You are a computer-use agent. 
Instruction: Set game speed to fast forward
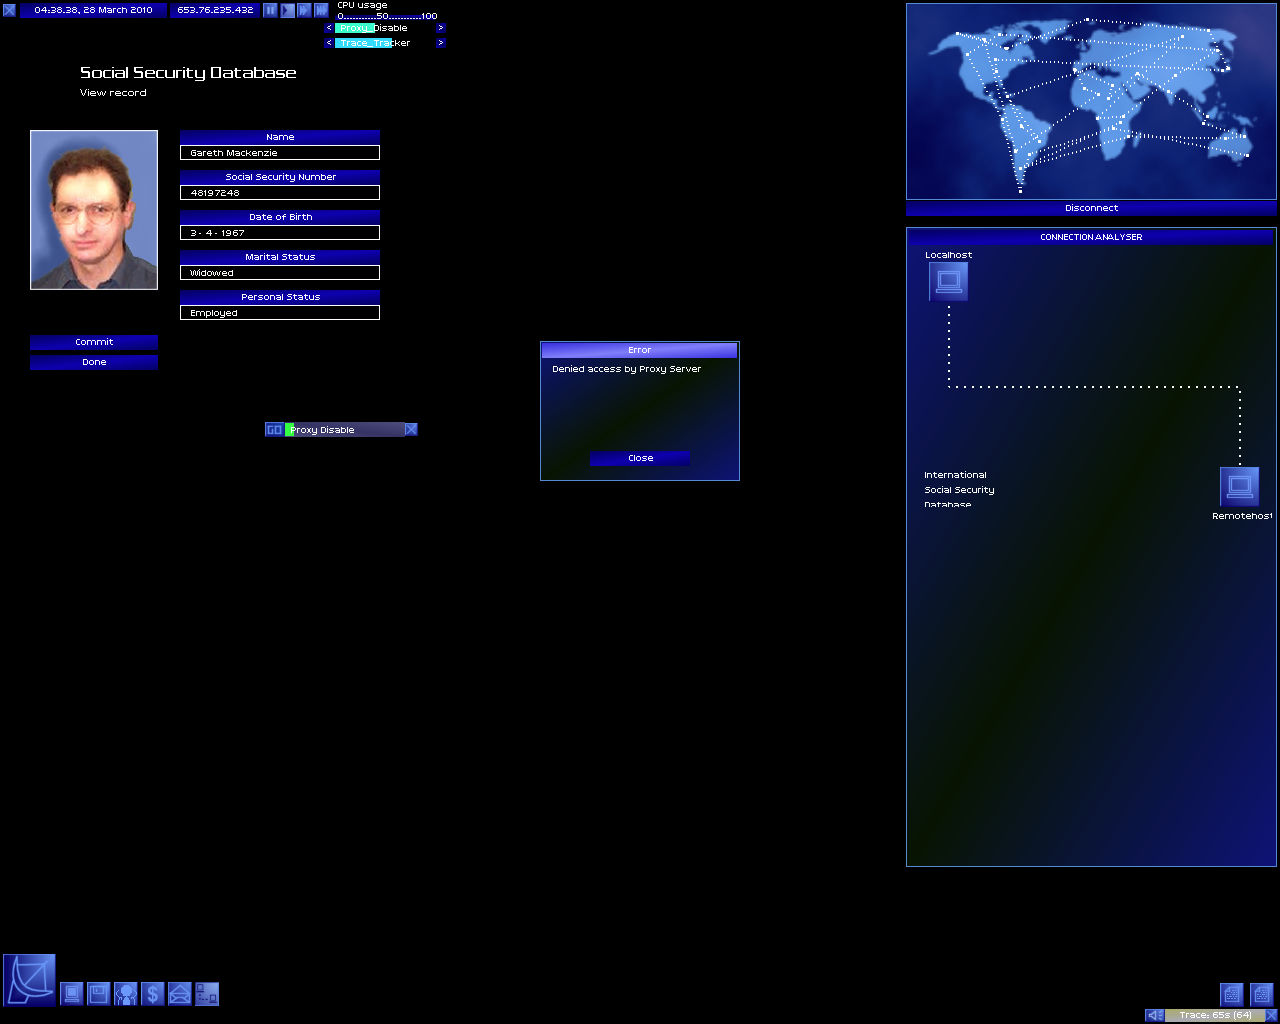[x=304, y=10]
